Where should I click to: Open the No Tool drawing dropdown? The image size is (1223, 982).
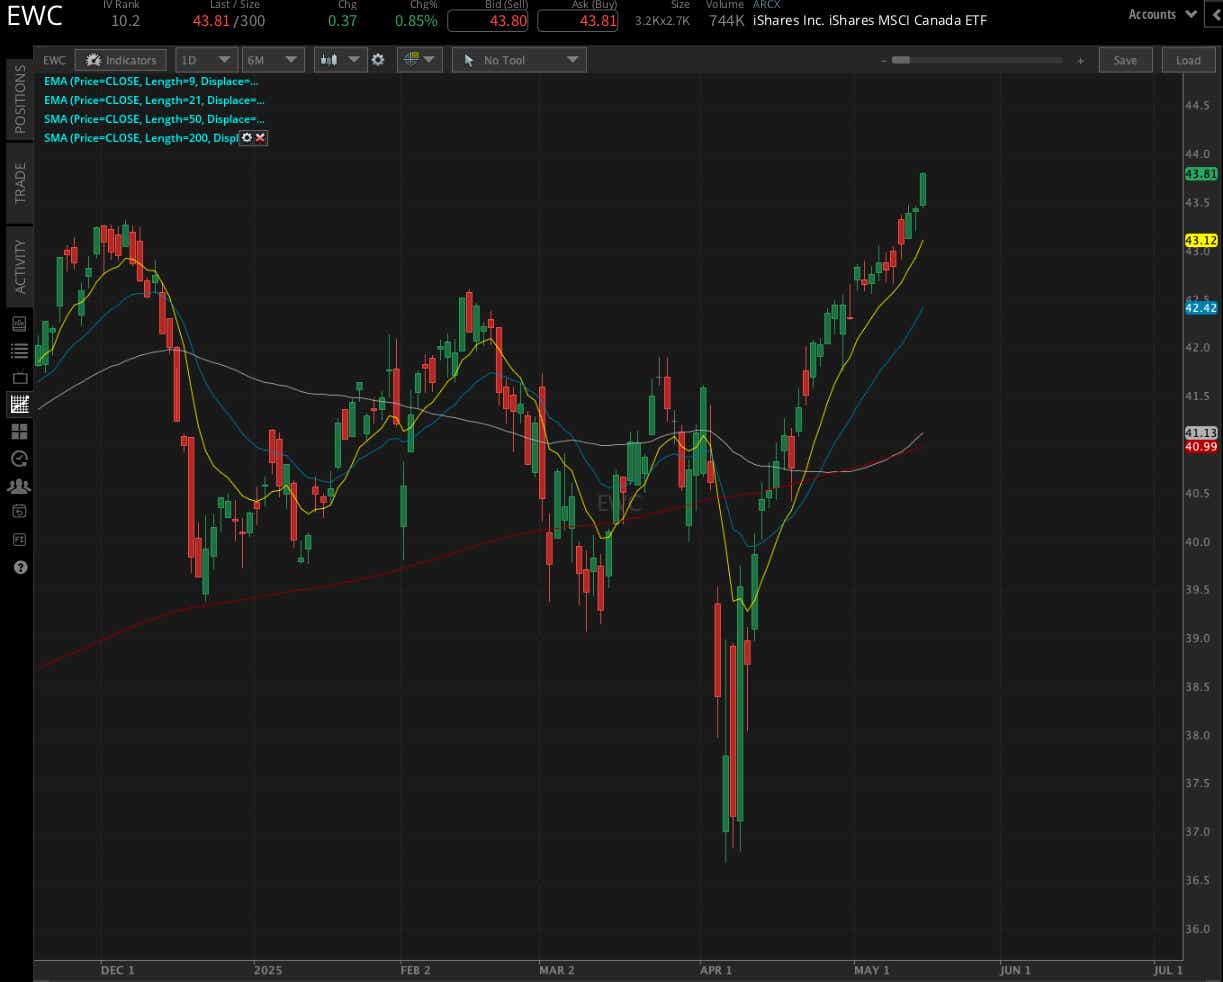(518, 59)
